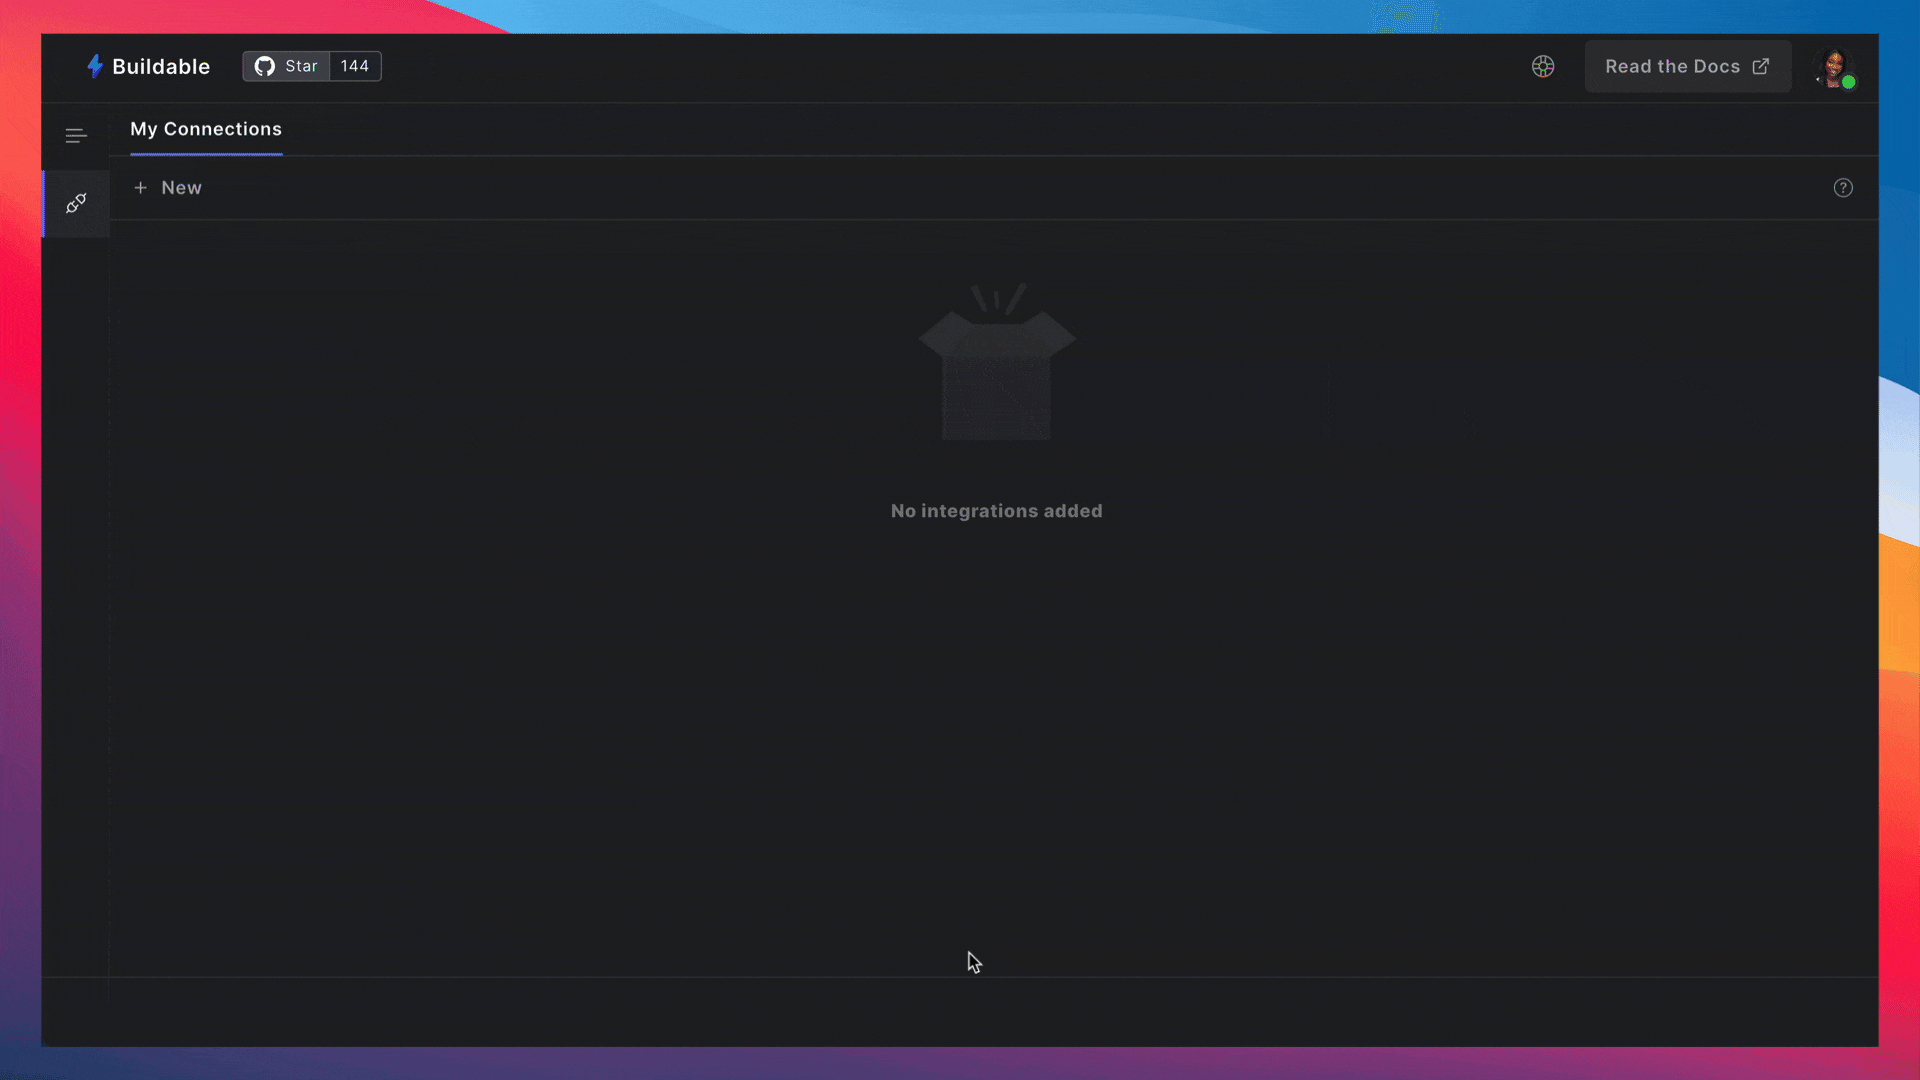Click the plus icon beside New

141,188
